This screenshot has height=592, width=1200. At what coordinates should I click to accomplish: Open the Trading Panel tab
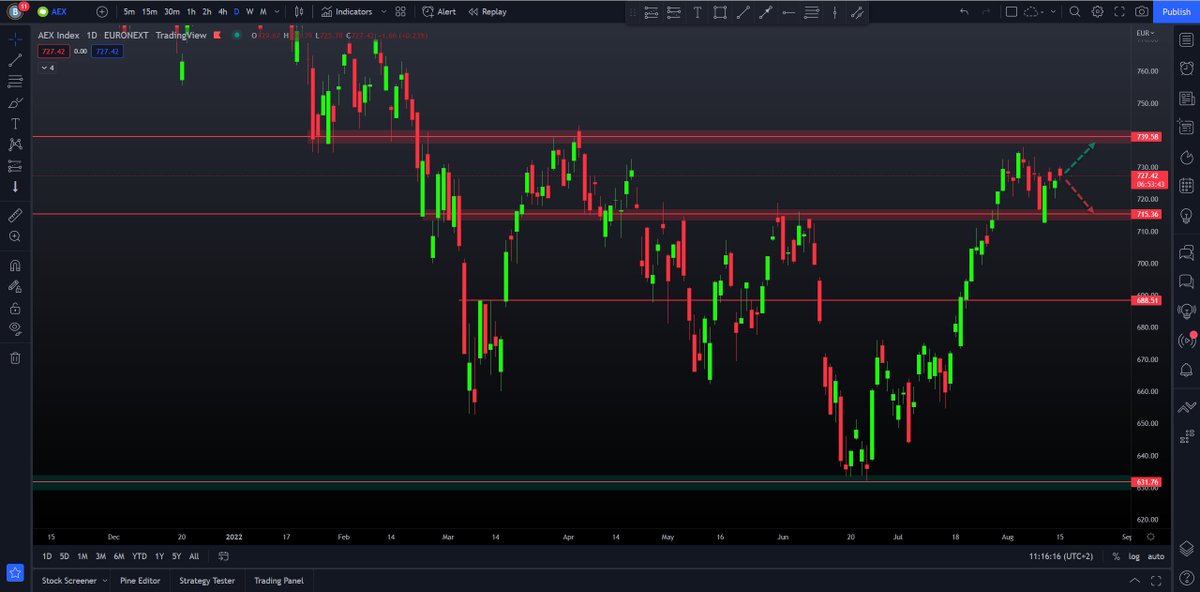tap(278, 580)
